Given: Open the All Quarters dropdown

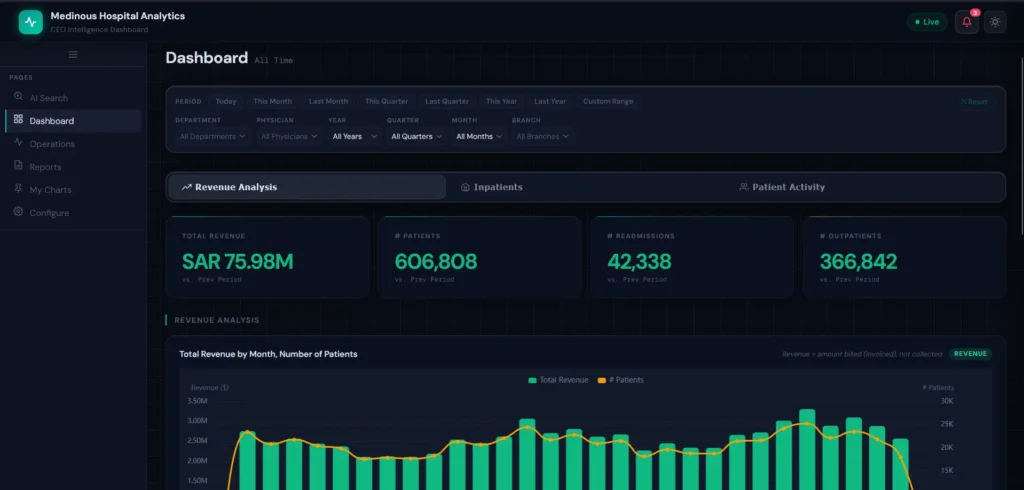Looking at the screenshot, I should point(416,137).
